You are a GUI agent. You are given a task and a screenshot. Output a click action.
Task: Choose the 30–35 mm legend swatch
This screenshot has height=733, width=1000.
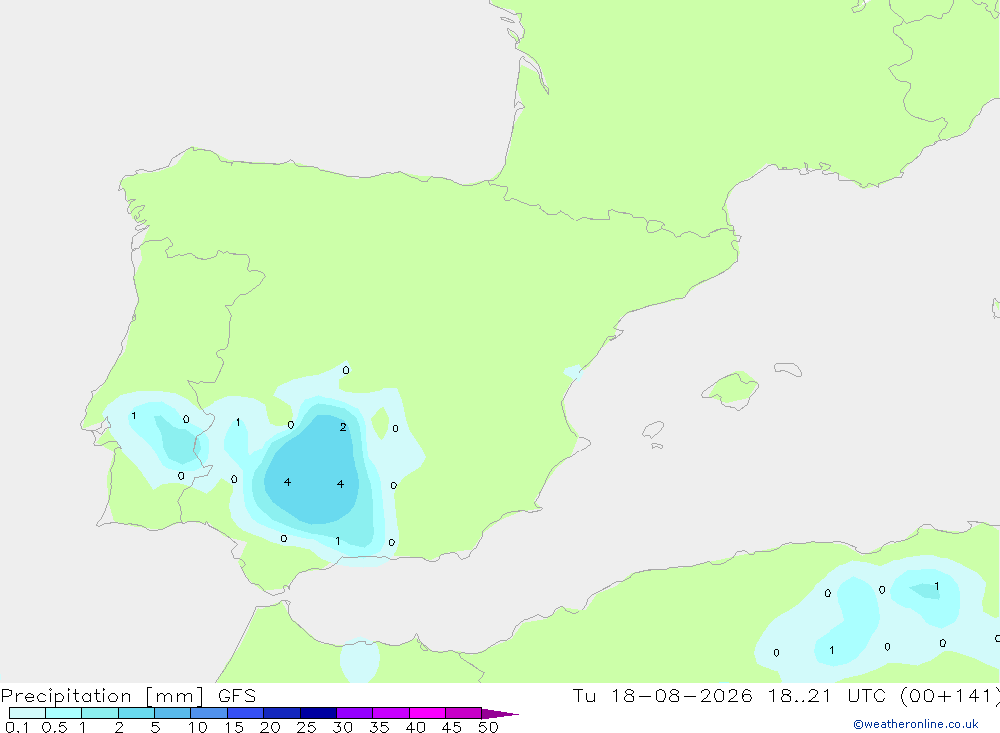[355, 713]
